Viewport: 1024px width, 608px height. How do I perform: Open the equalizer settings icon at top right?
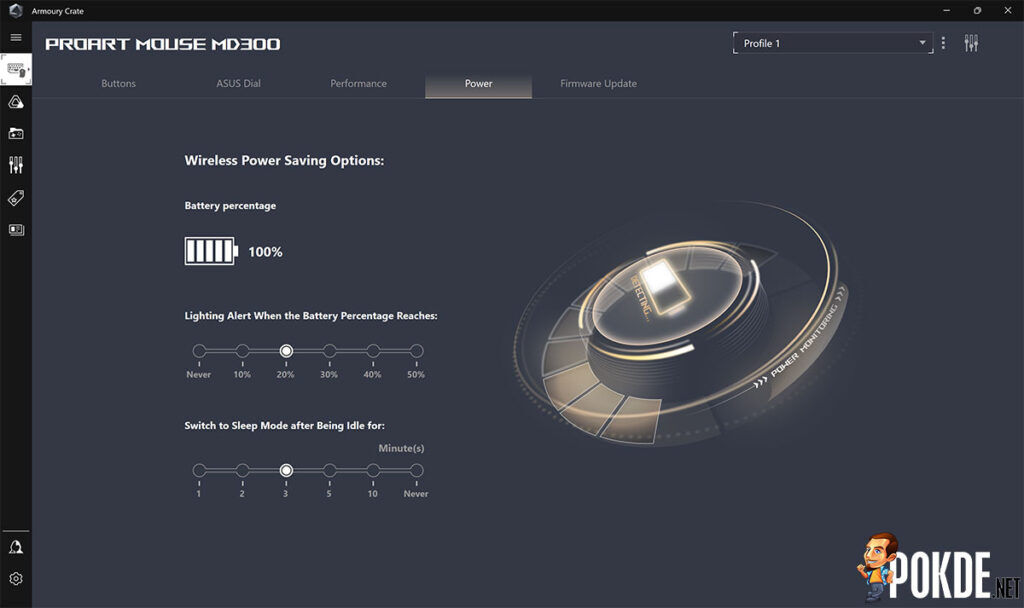coord(971,43)
